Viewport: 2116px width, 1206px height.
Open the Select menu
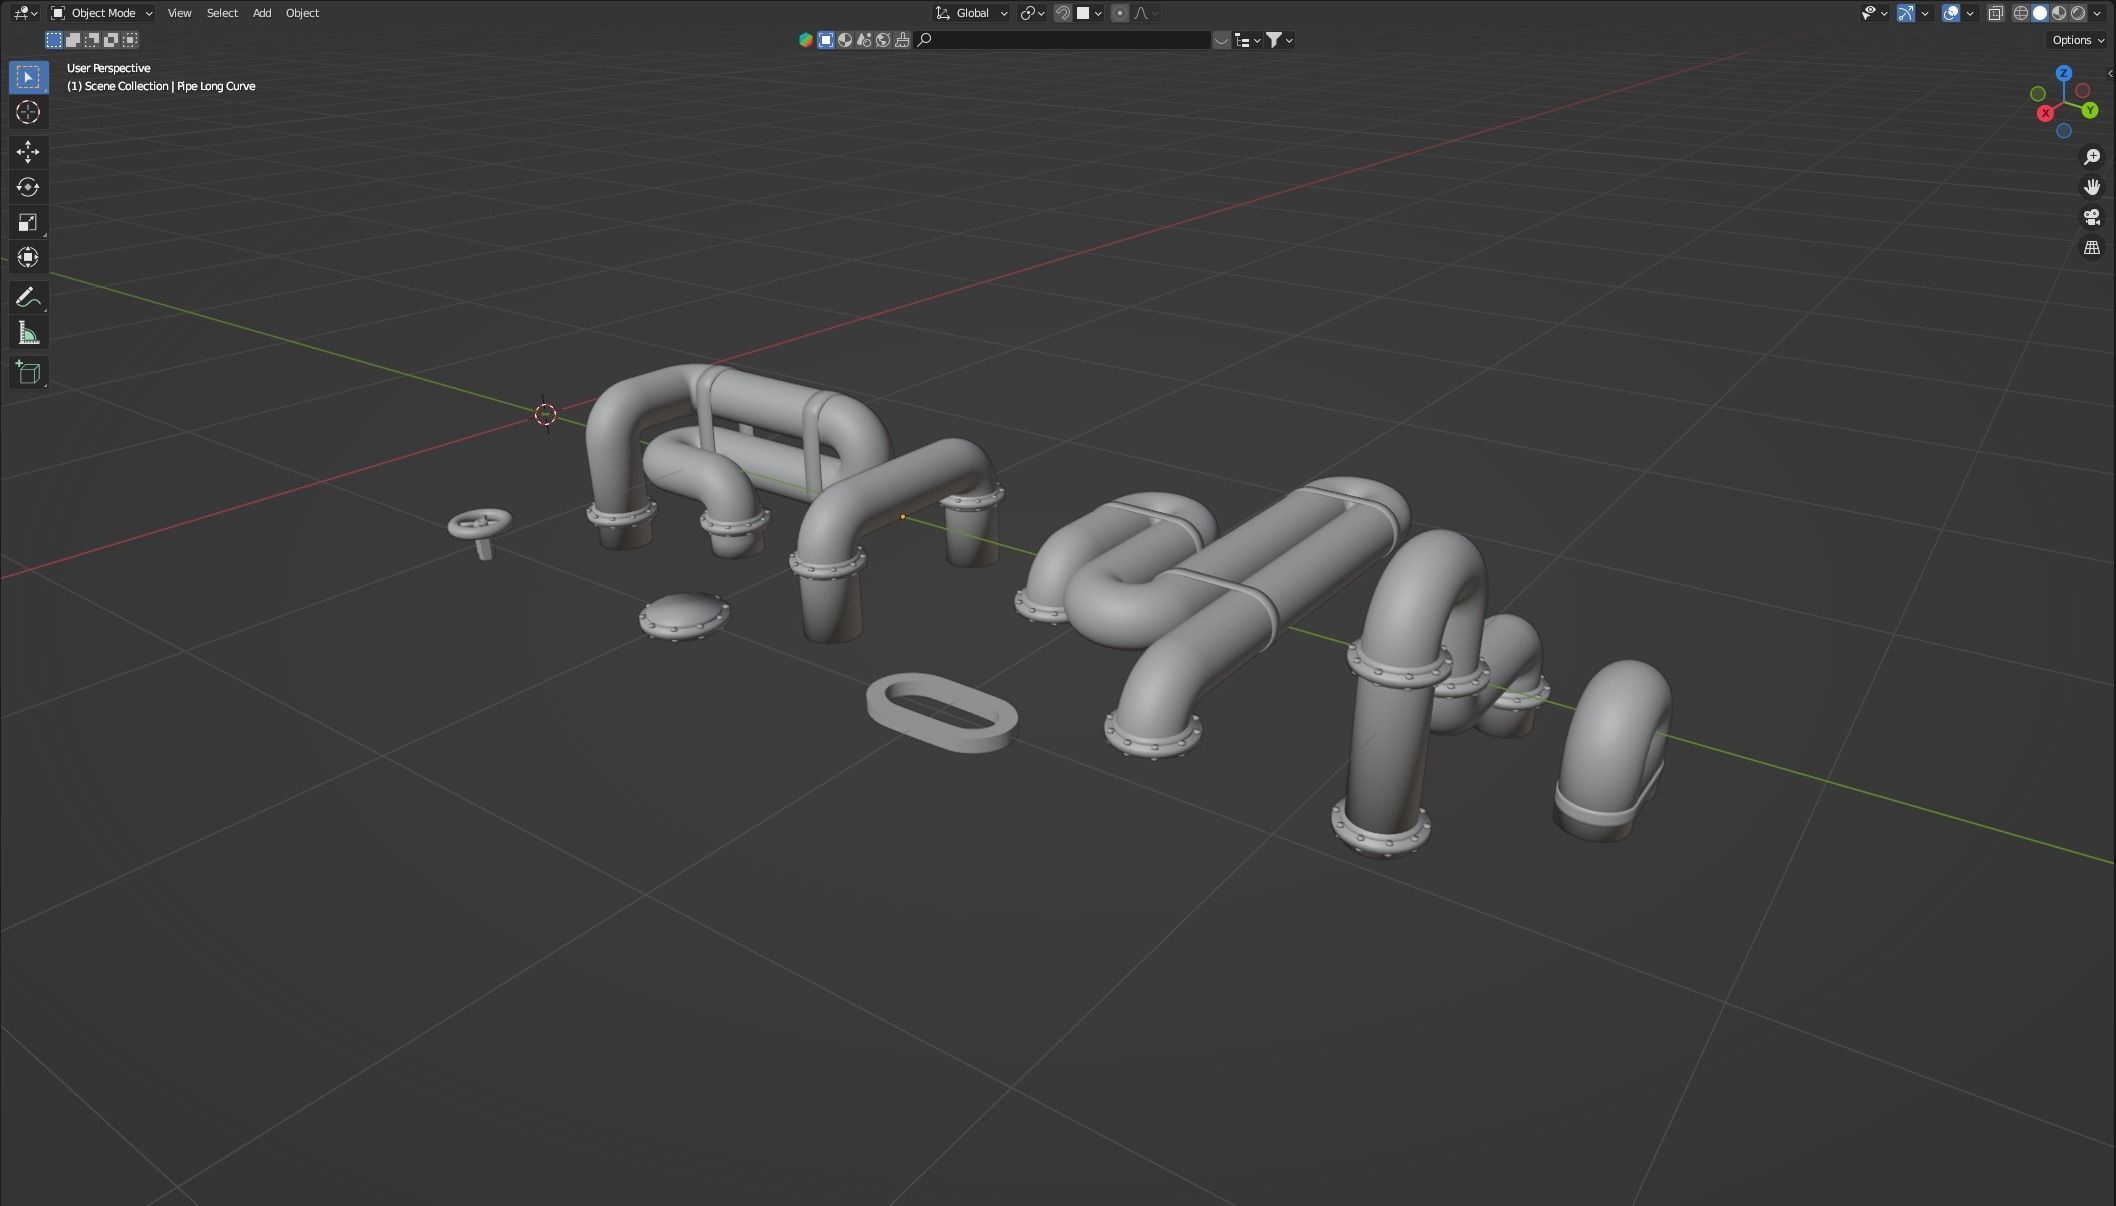(x=222, y=13)
